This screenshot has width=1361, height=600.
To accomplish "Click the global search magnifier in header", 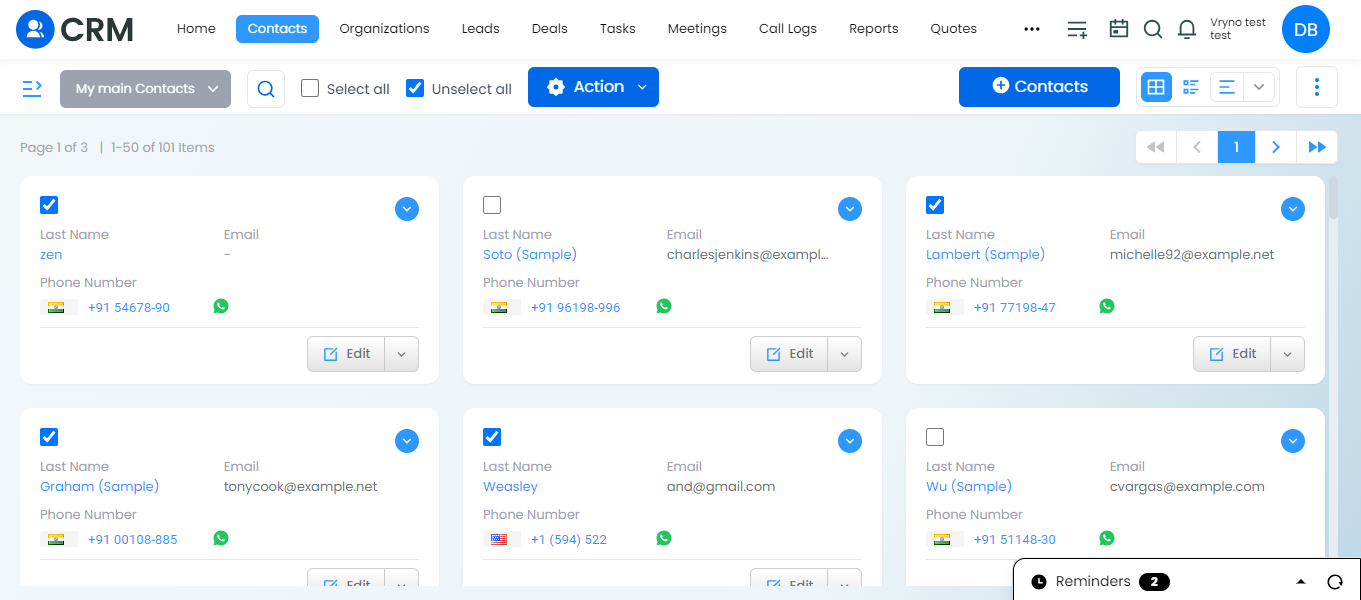I will pyautogui.click(x=1153, y=29).
